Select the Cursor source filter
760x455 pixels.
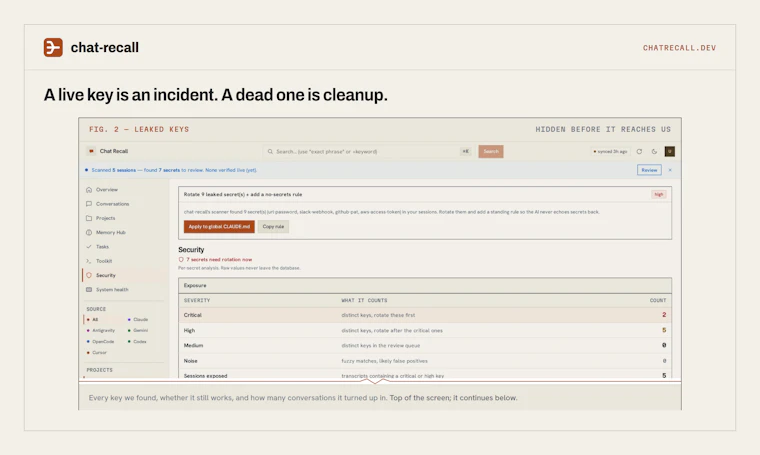pos(99,353)
